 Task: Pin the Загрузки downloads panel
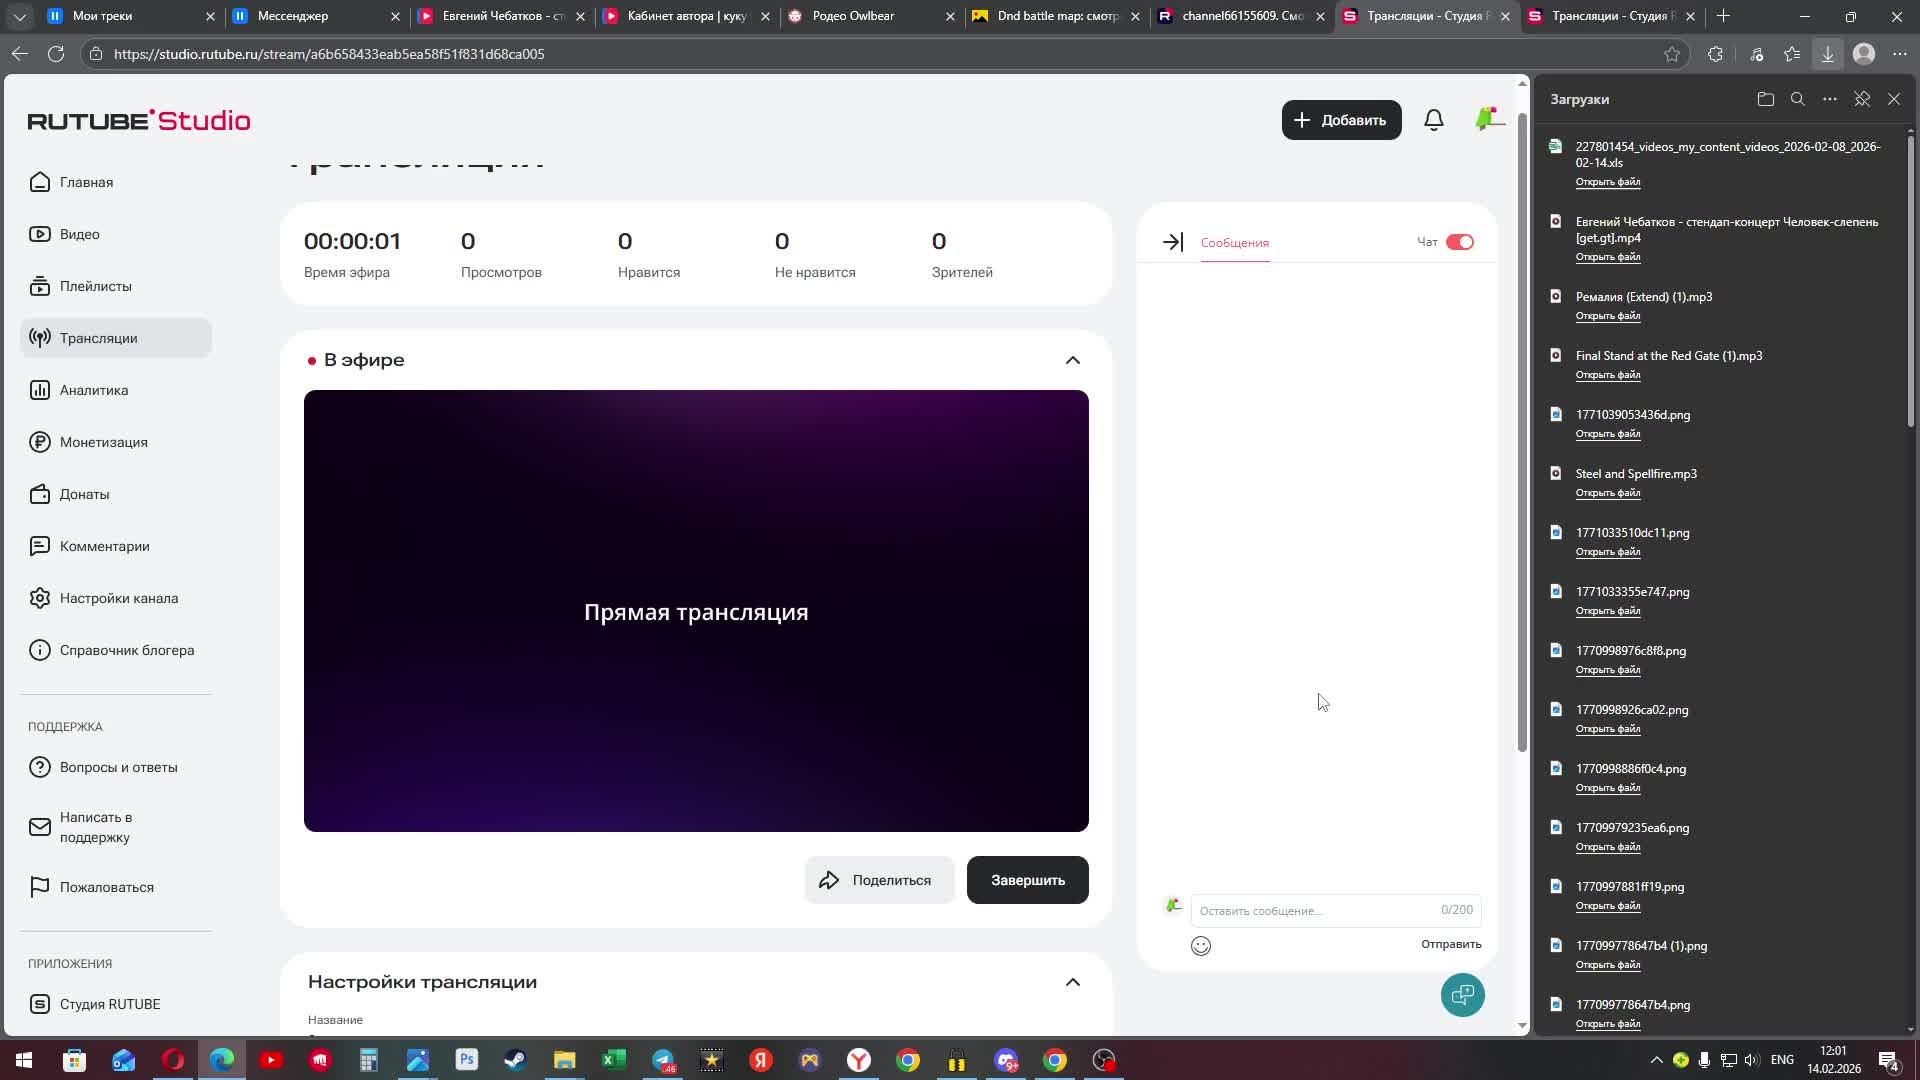pos(1861,99)
